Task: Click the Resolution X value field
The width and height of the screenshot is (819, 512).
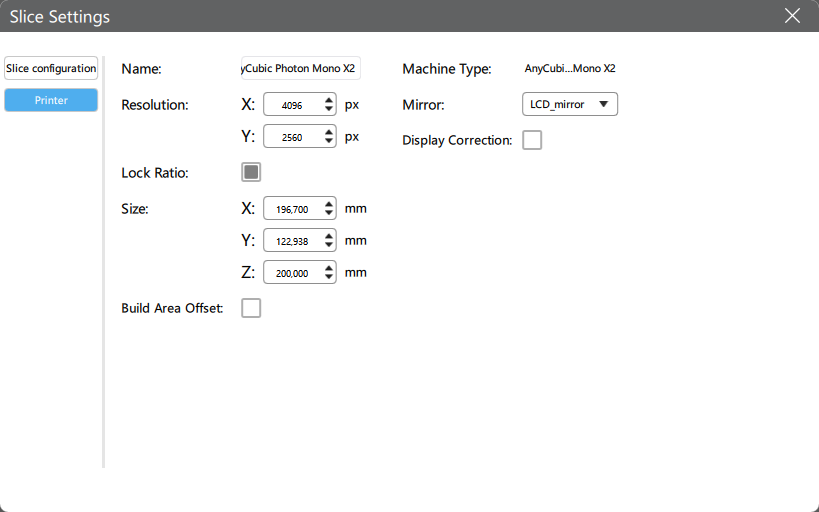Action: [292, 104]
